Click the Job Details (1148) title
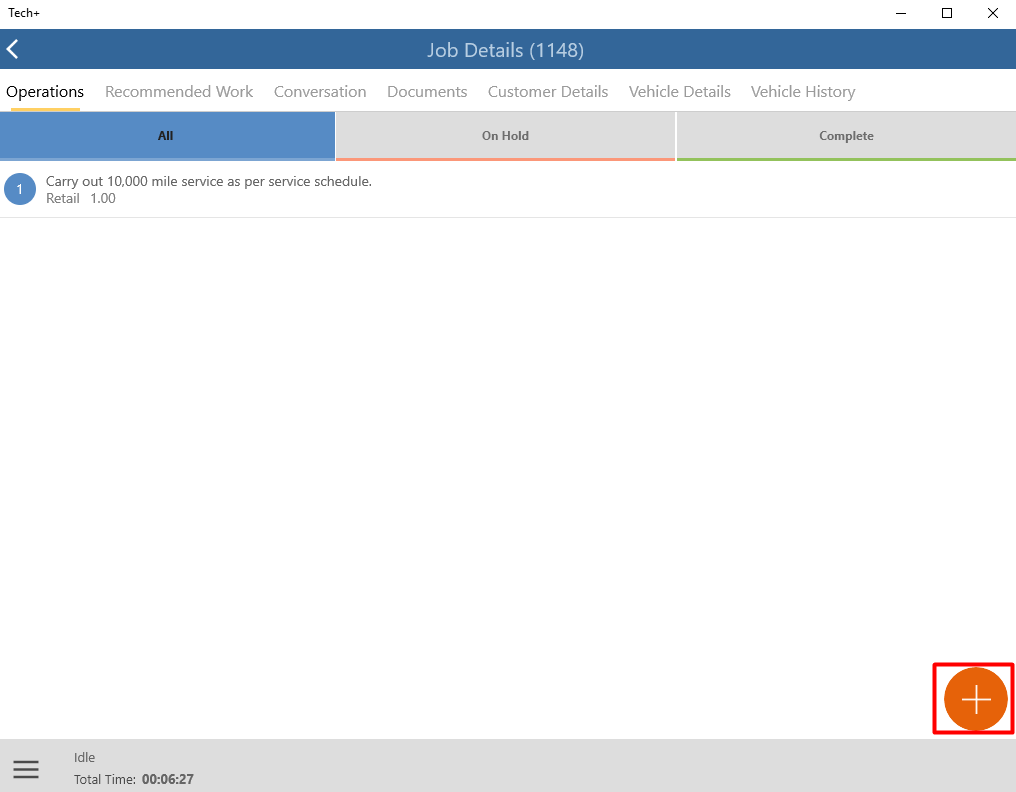 (x=505, y=50)
